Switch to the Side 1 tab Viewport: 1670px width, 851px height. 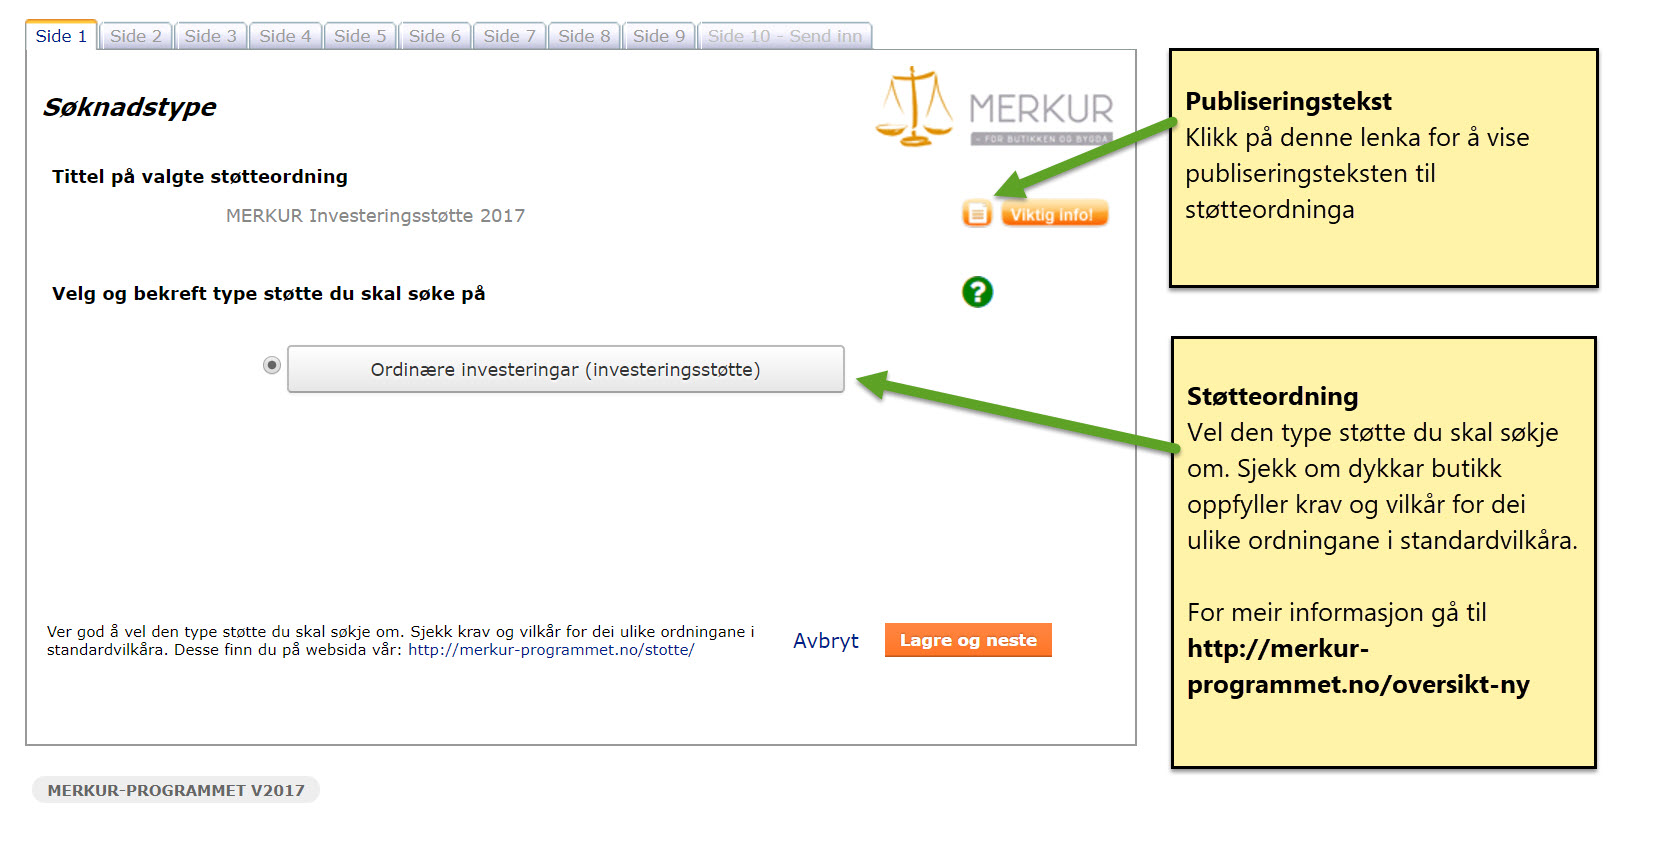[61, 36]
